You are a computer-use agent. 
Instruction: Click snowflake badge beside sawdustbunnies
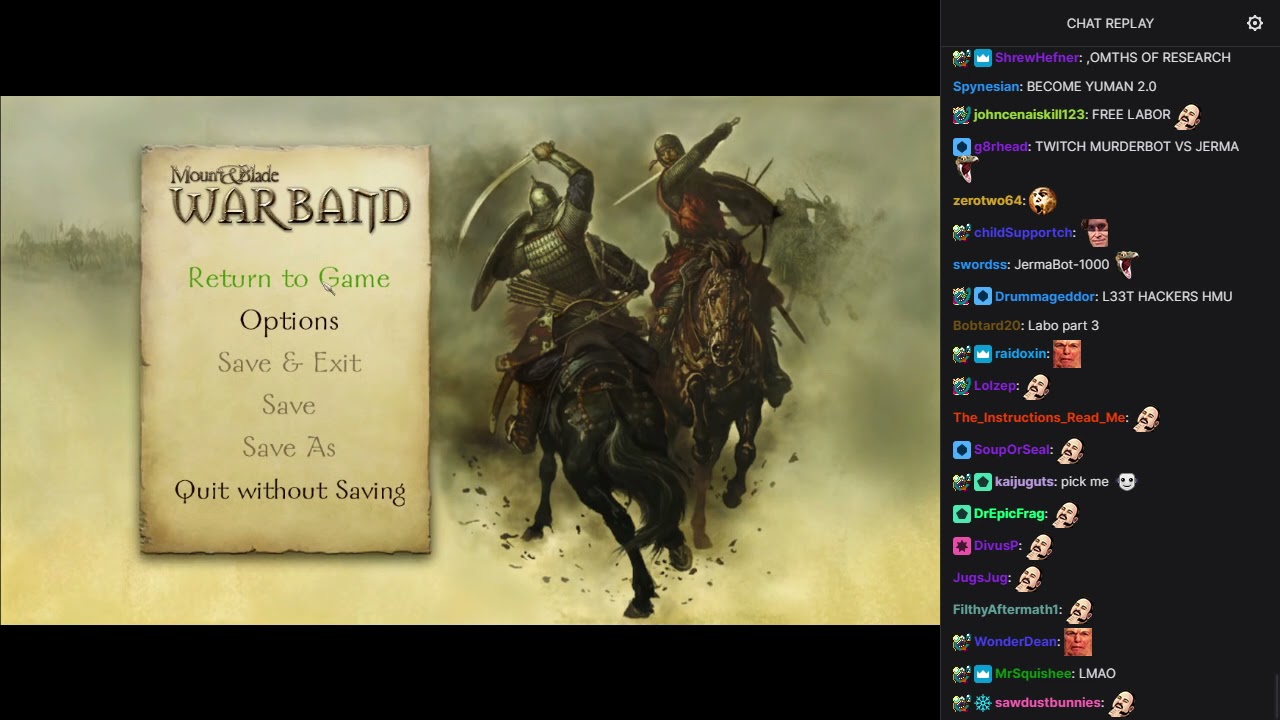983,703
